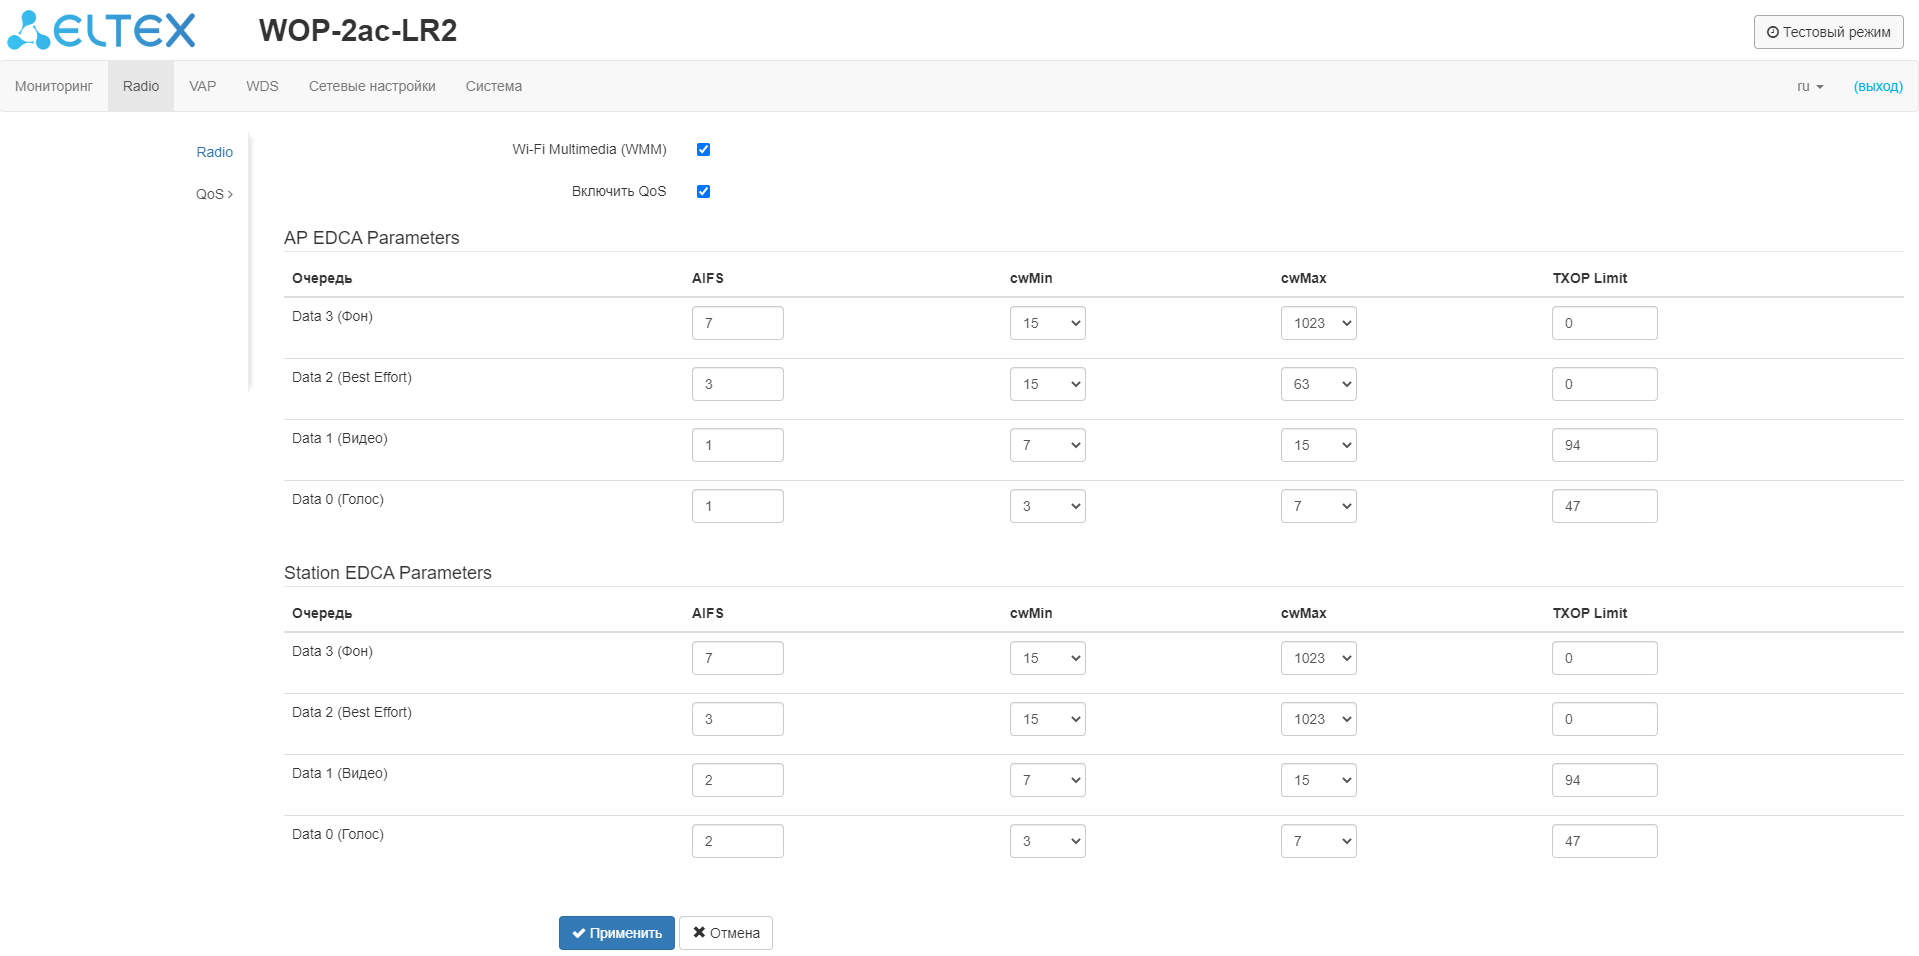Open AP Data 3 (Фон) cwMin dropdown
The height and width of the screenshot is (956, 1919).
[x=1047, y=324]
